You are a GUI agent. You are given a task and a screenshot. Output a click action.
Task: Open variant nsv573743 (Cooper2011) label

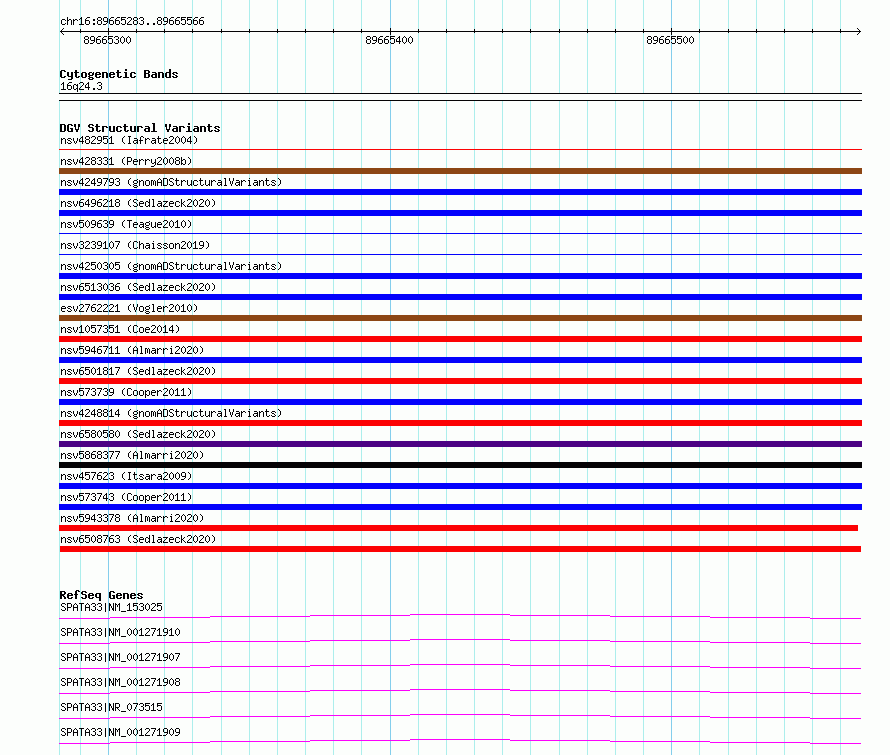(x=126, y=497)
